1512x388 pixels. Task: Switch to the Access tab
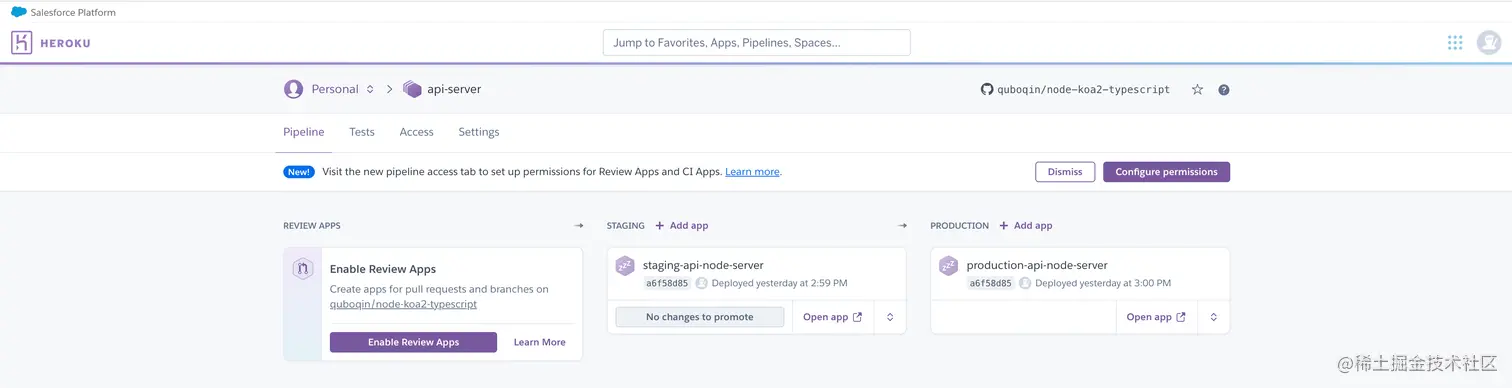tap(417, 132)
